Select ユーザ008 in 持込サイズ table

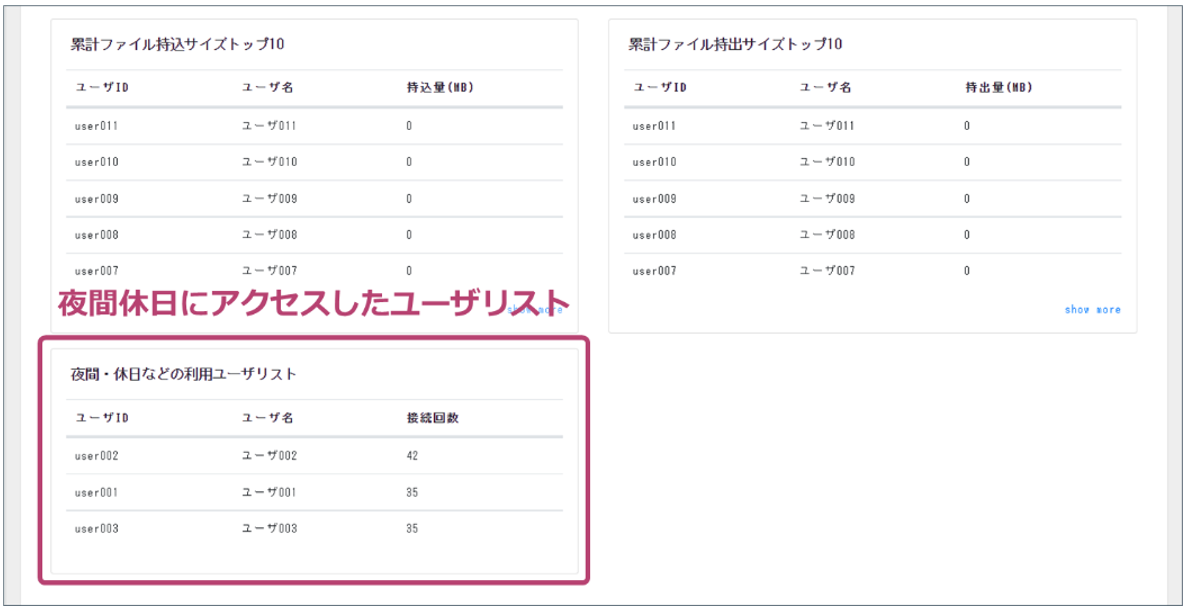coord(269,235)
